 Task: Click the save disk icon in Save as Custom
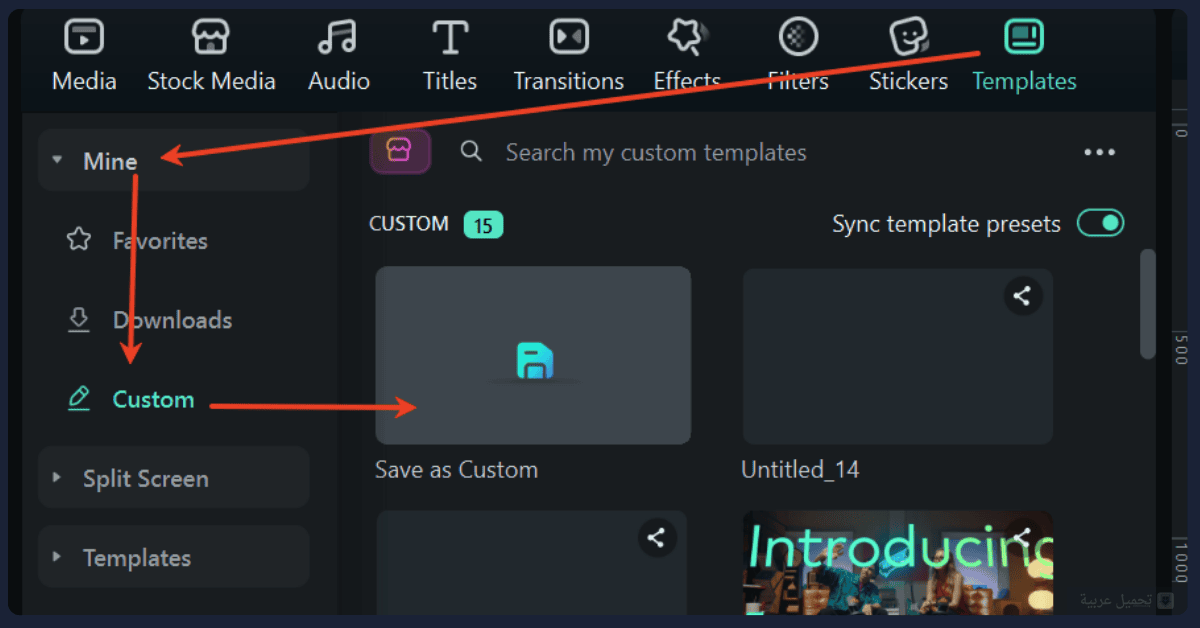click(535, 361)
